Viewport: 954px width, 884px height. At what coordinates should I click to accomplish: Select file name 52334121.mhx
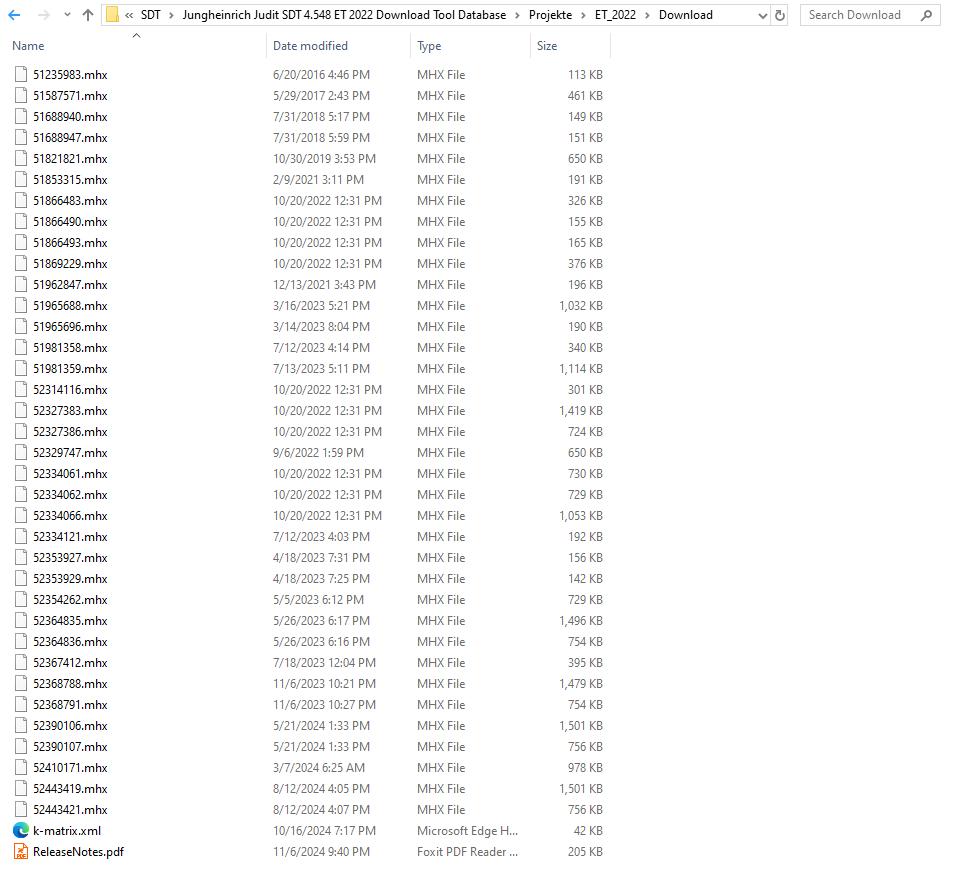pos(70,537)
